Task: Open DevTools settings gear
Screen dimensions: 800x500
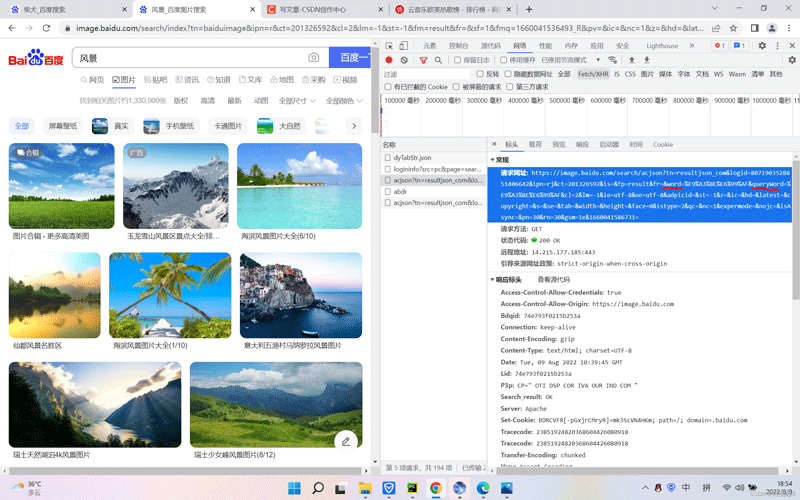Action: pos(762,46)
